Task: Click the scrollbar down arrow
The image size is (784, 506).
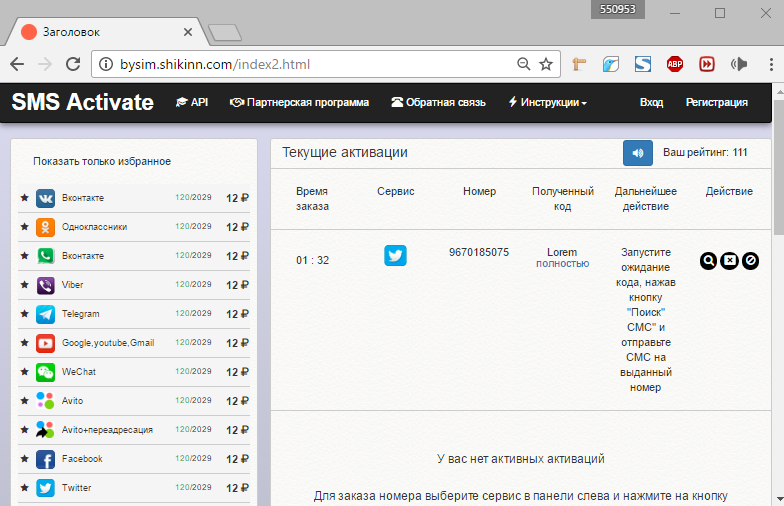Action: pyautogui.click(x=779, y=499)
